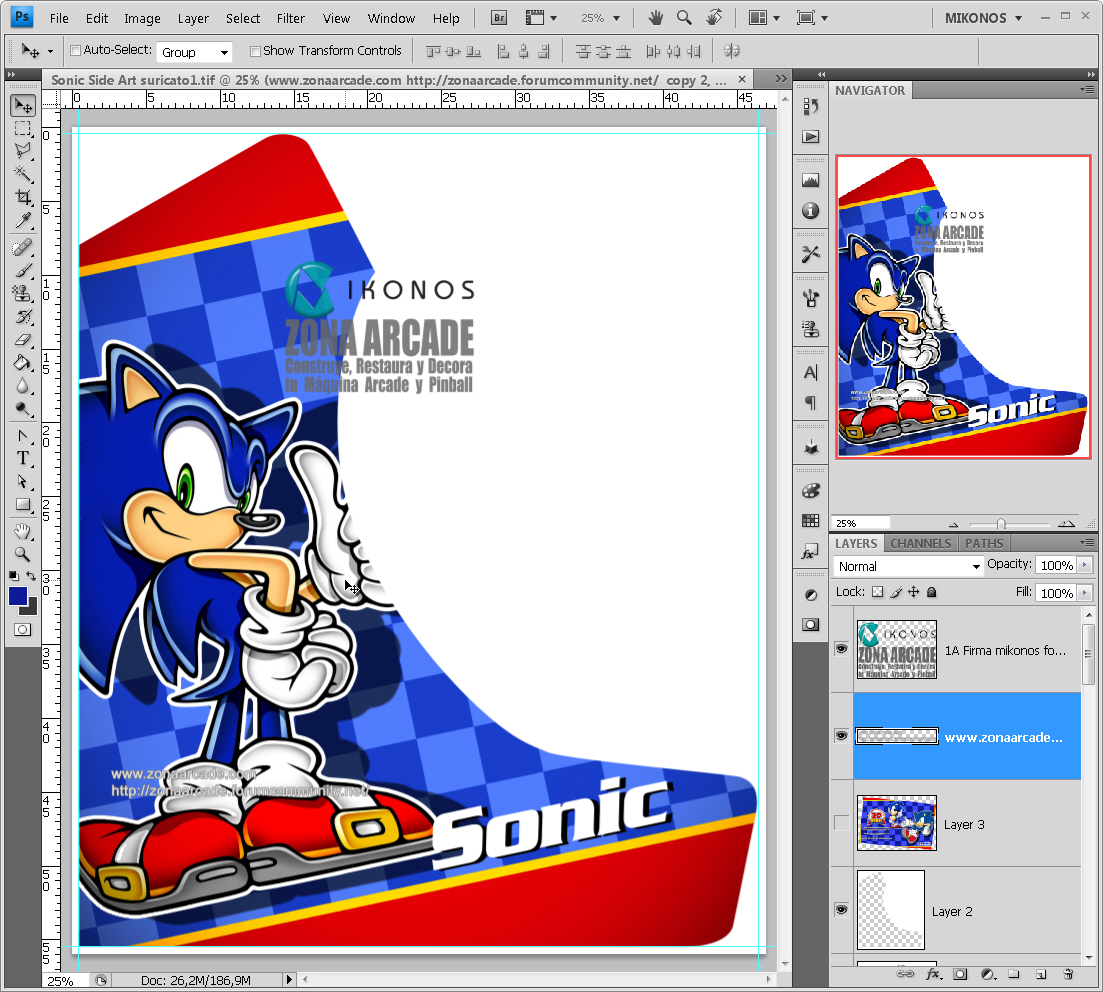Open the Opacity slider arrow

pyautogui.click(x=1084, y=565)
